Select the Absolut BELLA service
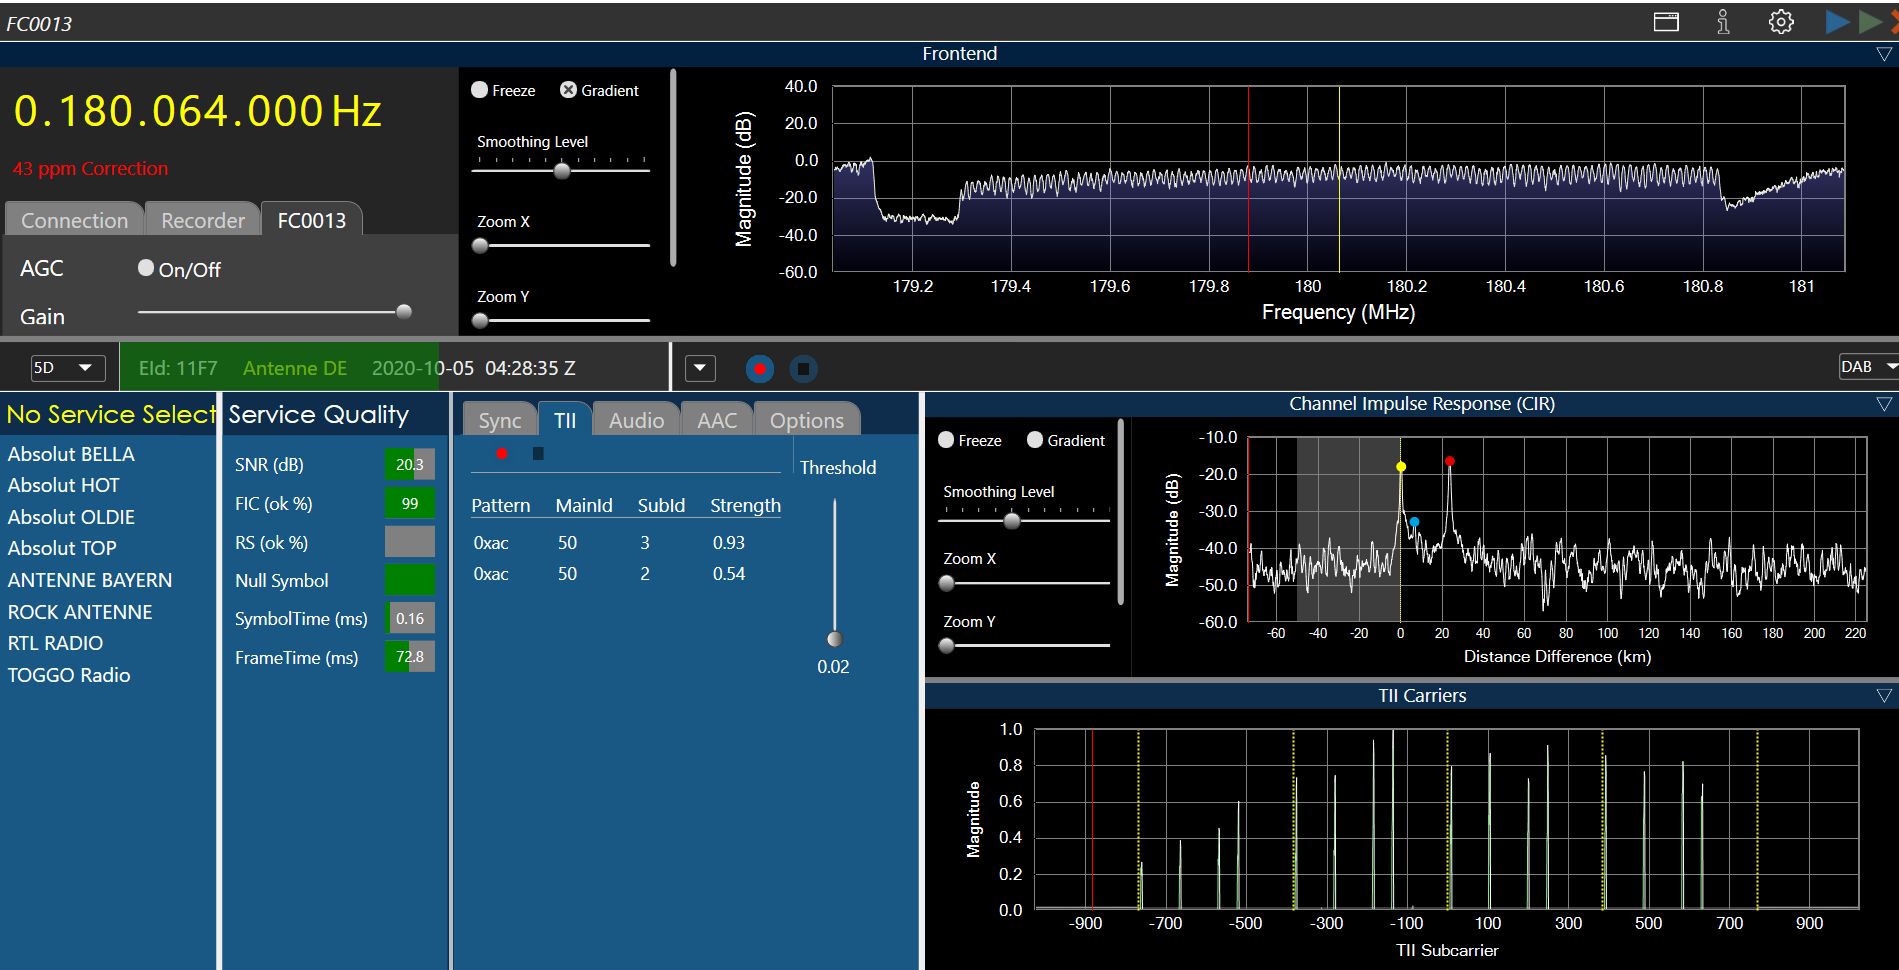The width and height of the screenshot is (1899, 970). click(71, 454)
